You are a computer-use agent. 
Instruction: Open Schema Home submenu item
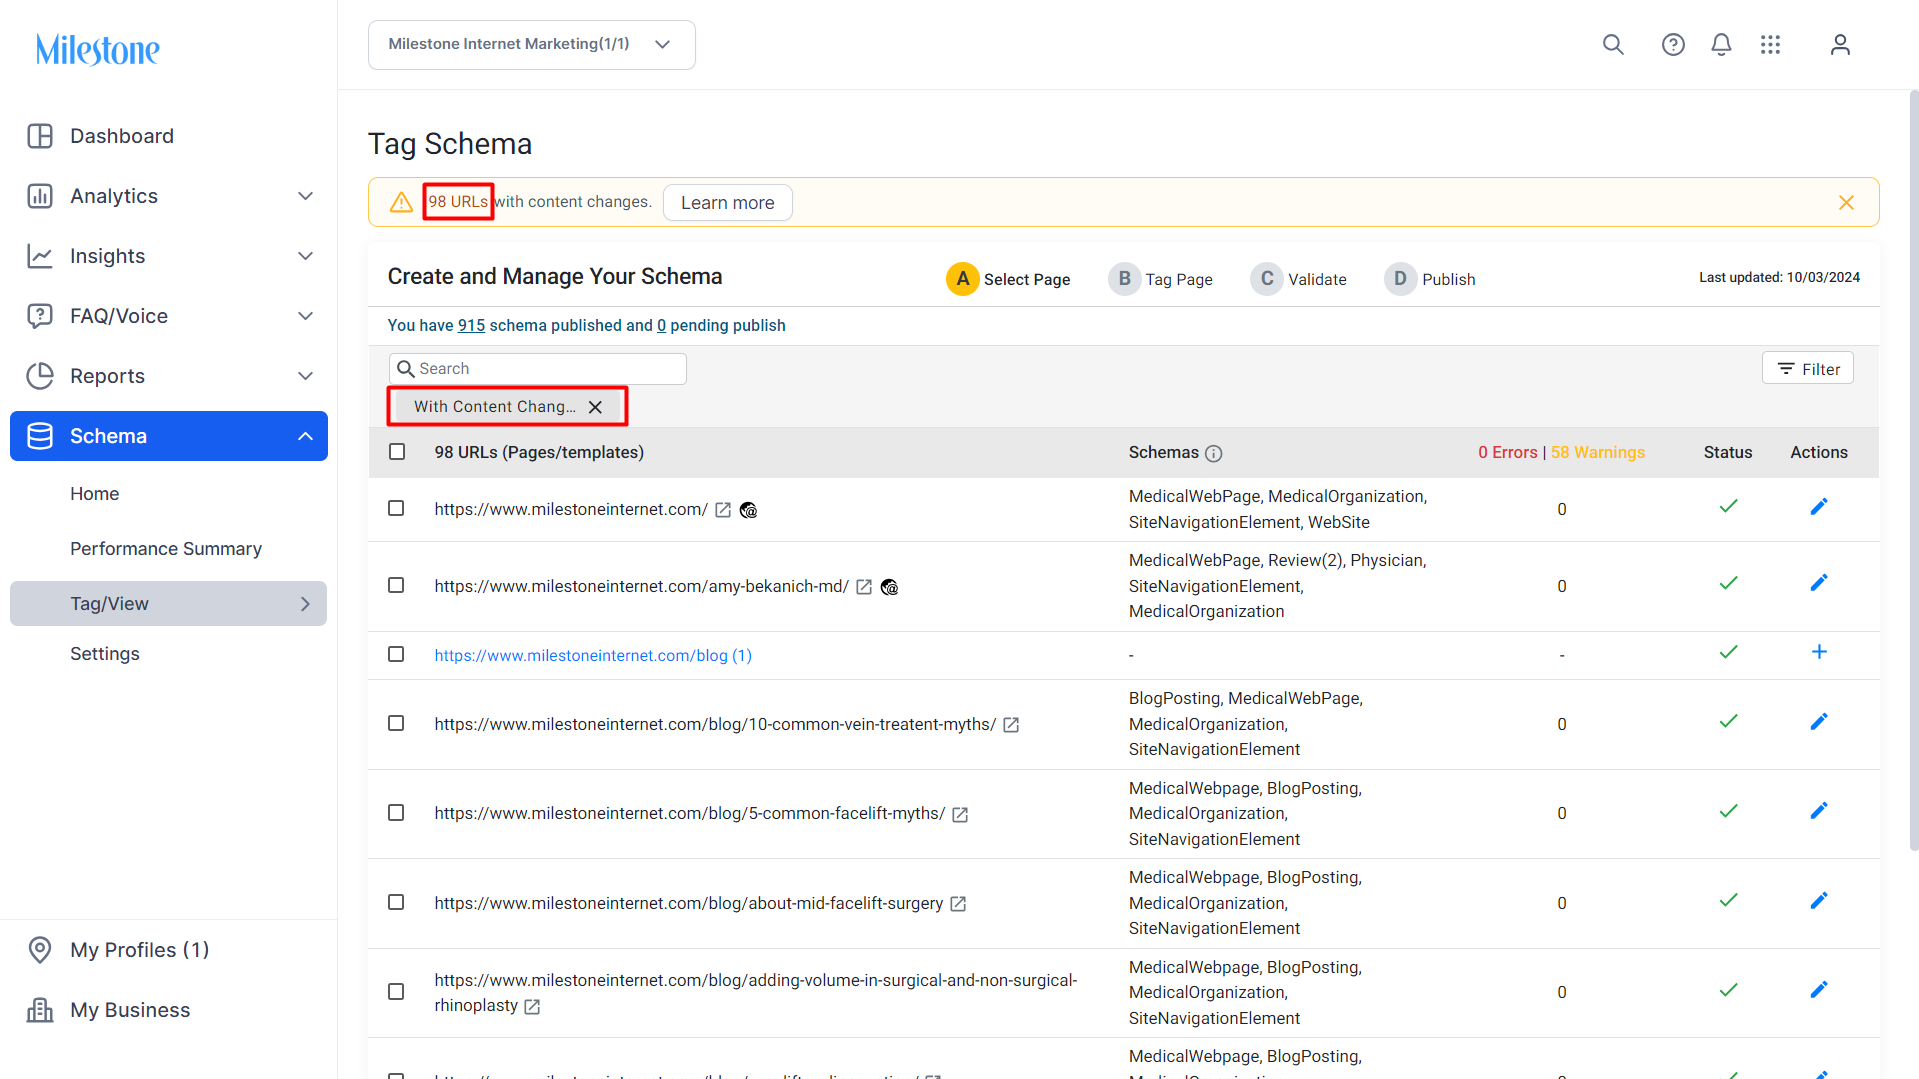95,494
